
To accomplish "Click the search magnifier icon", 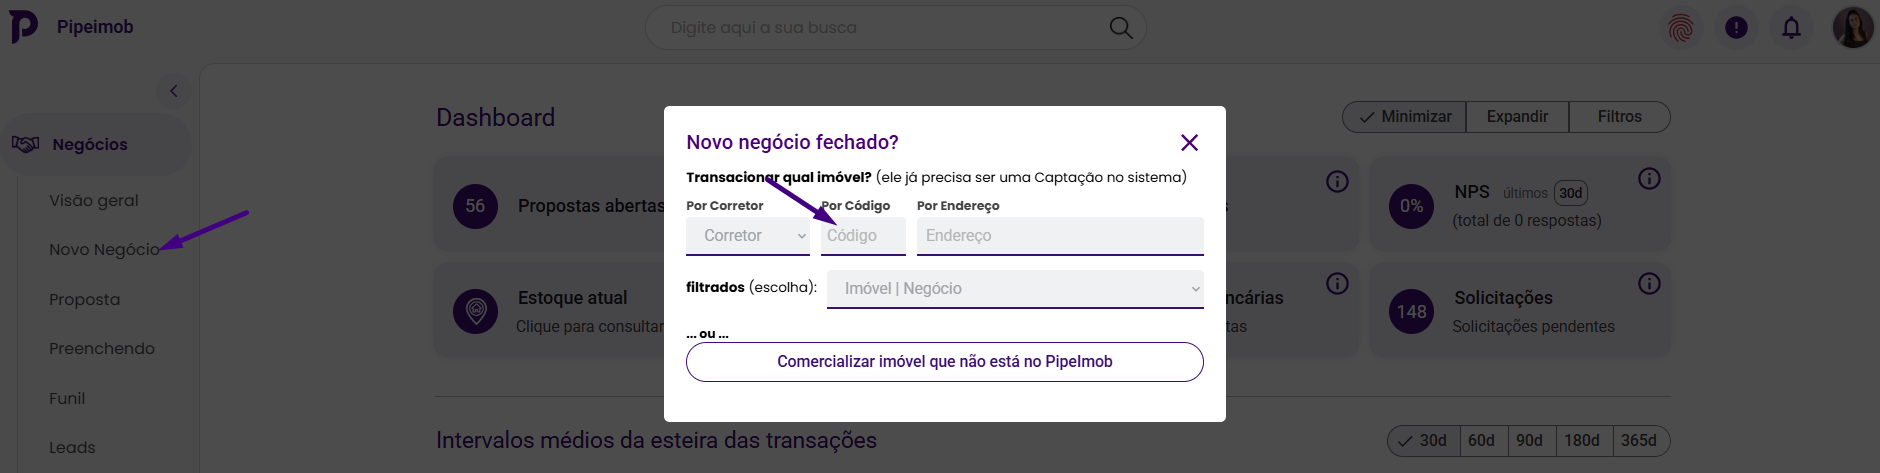I will (1121, 28).
